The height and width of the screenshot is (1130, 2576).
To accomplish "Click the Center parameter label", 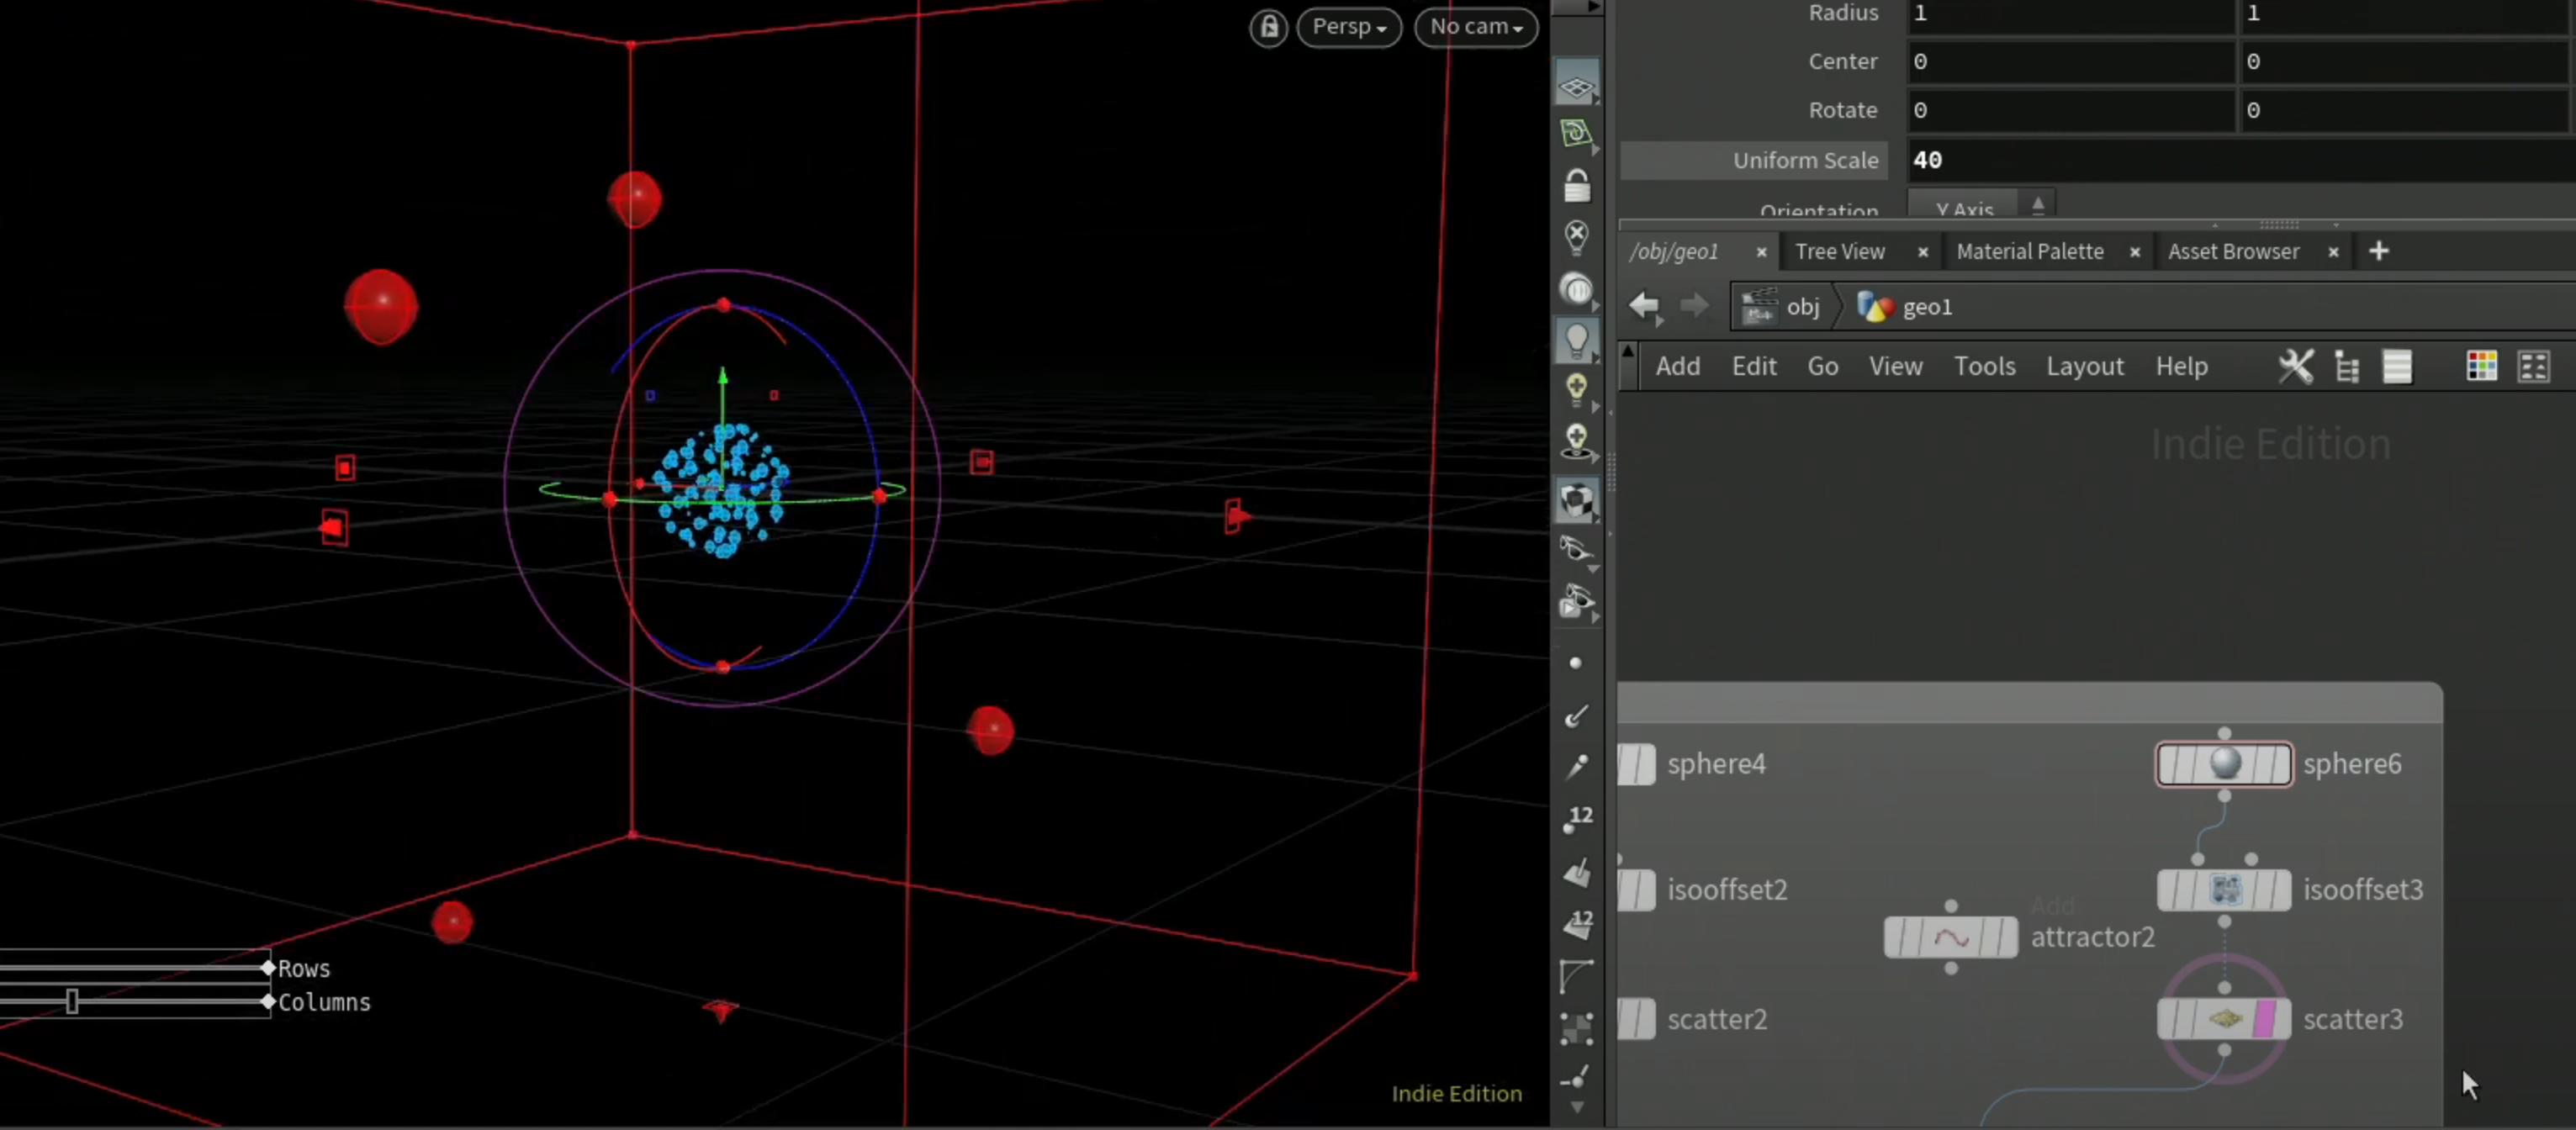I will click(1843, 61).
